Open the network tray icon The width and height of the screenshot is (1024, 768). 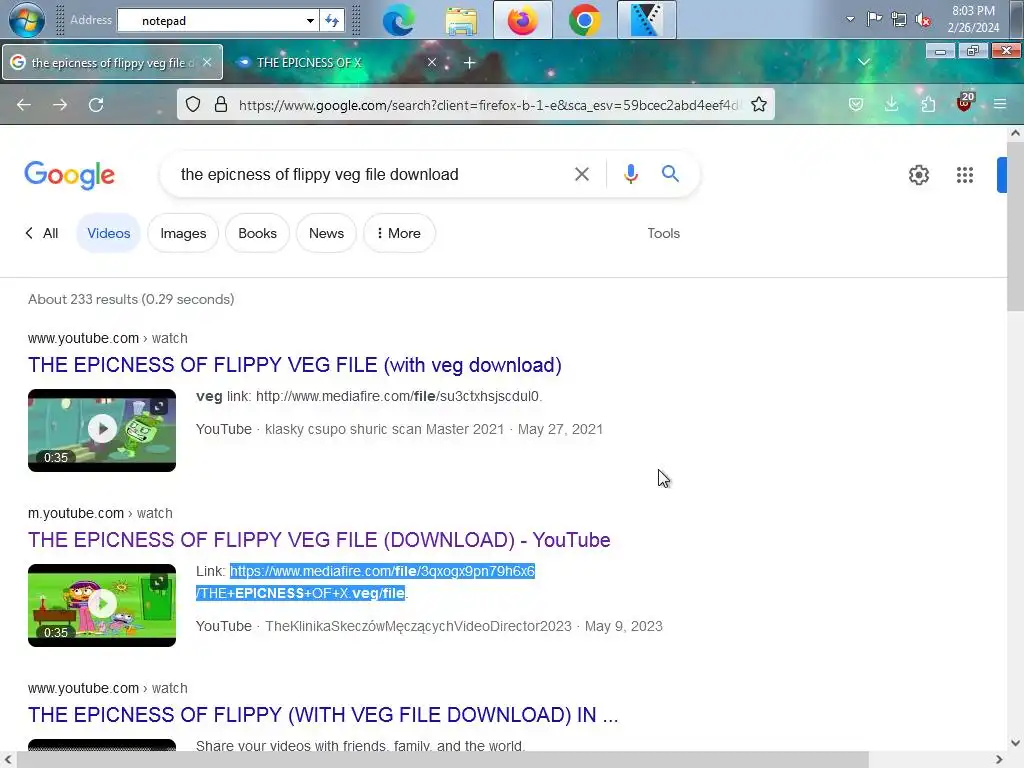point(899,20)
